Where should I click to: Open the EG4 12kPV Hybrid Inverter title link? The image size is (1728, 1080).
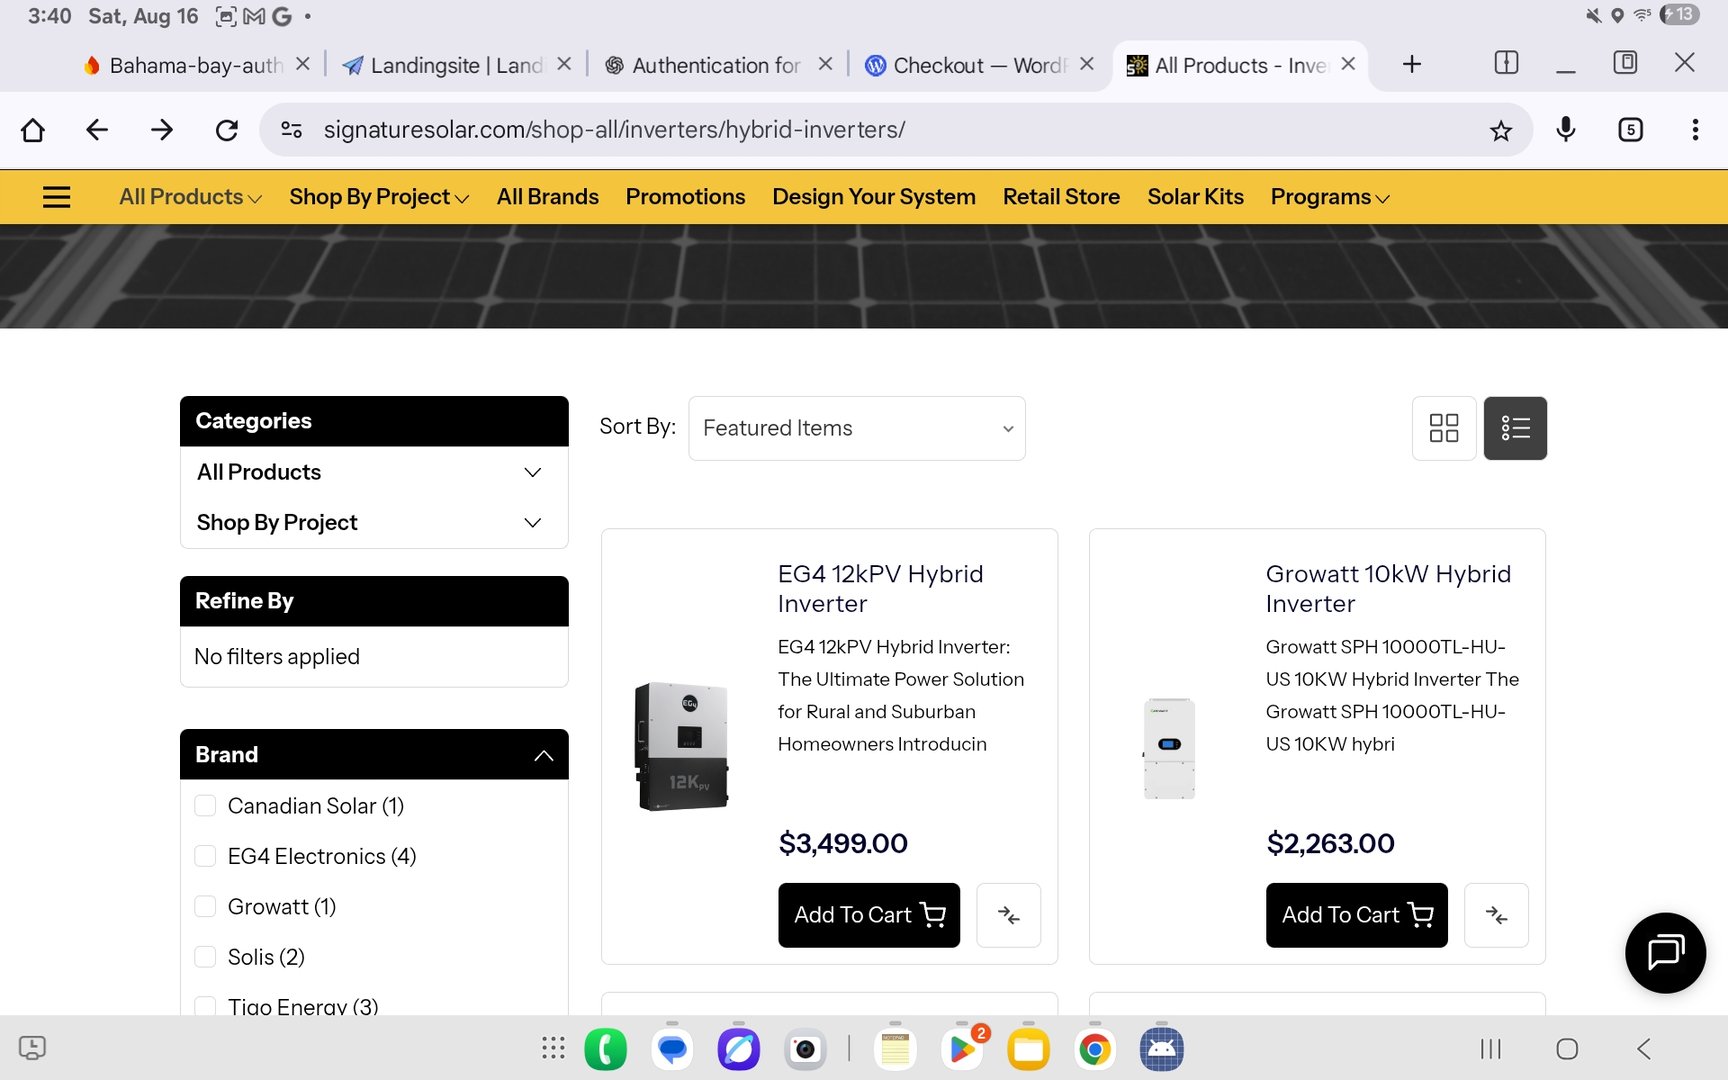pos(881,589)
